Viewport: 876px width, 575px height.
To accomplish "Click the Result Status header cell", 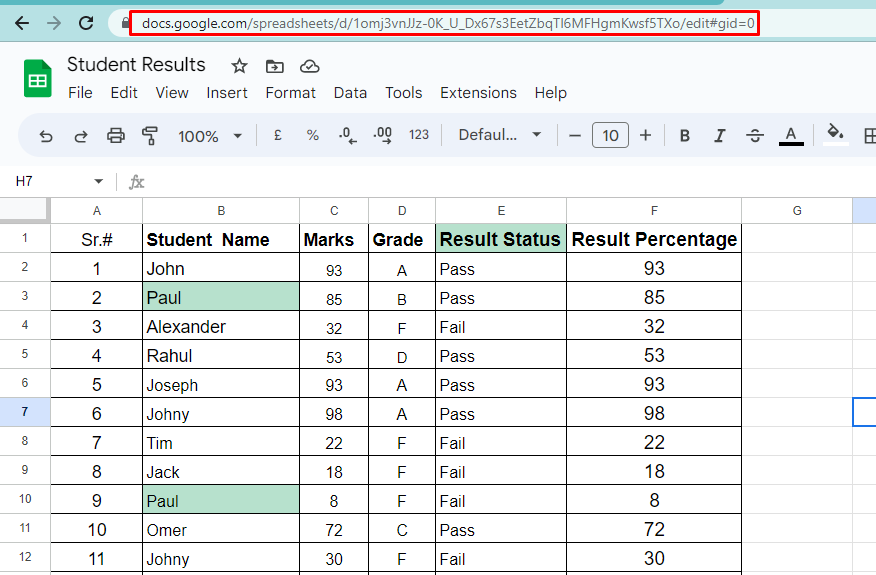I will click(x=501, y=239).
